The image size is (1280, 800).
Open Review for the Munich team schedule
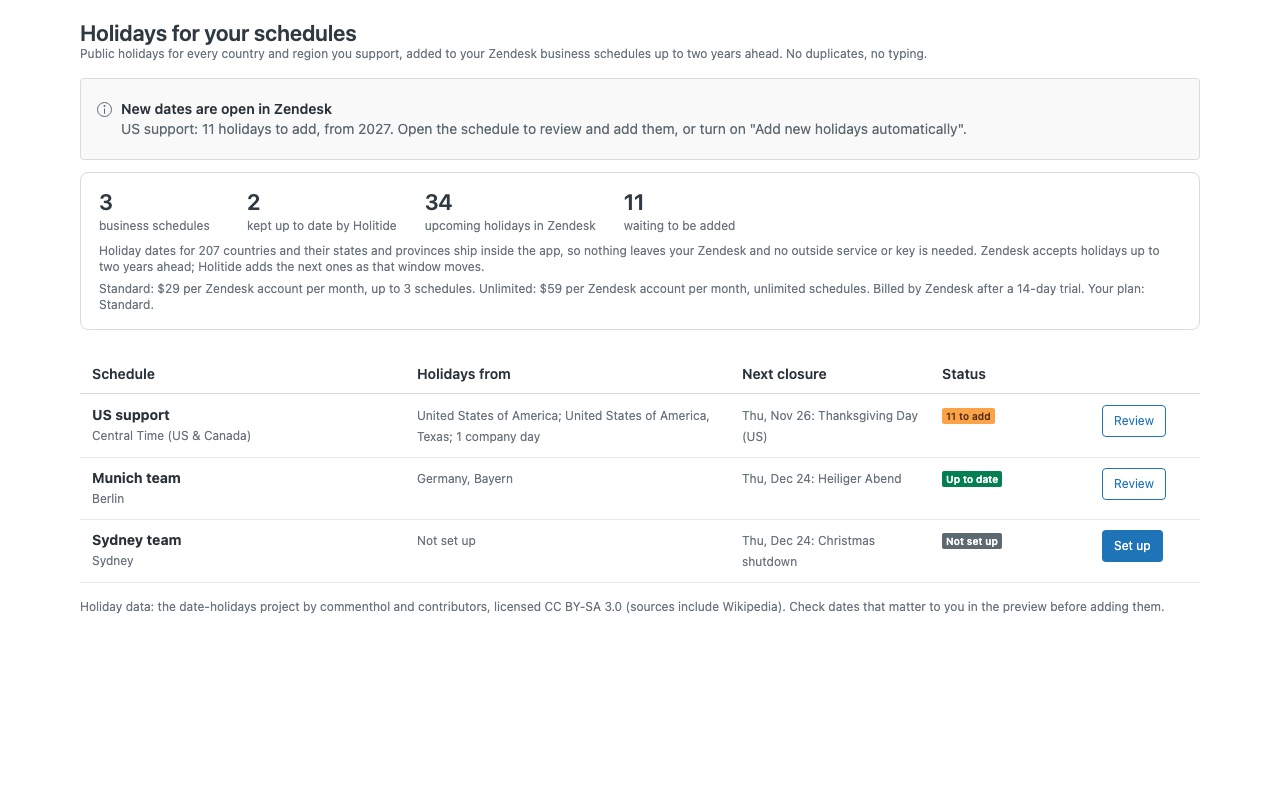(x=1134, y=484)
